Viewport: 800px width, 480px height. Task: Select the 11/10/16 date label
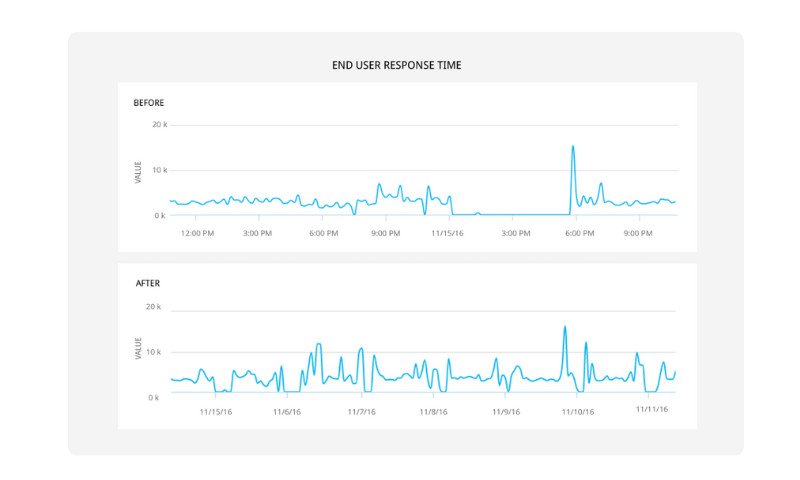577,411
